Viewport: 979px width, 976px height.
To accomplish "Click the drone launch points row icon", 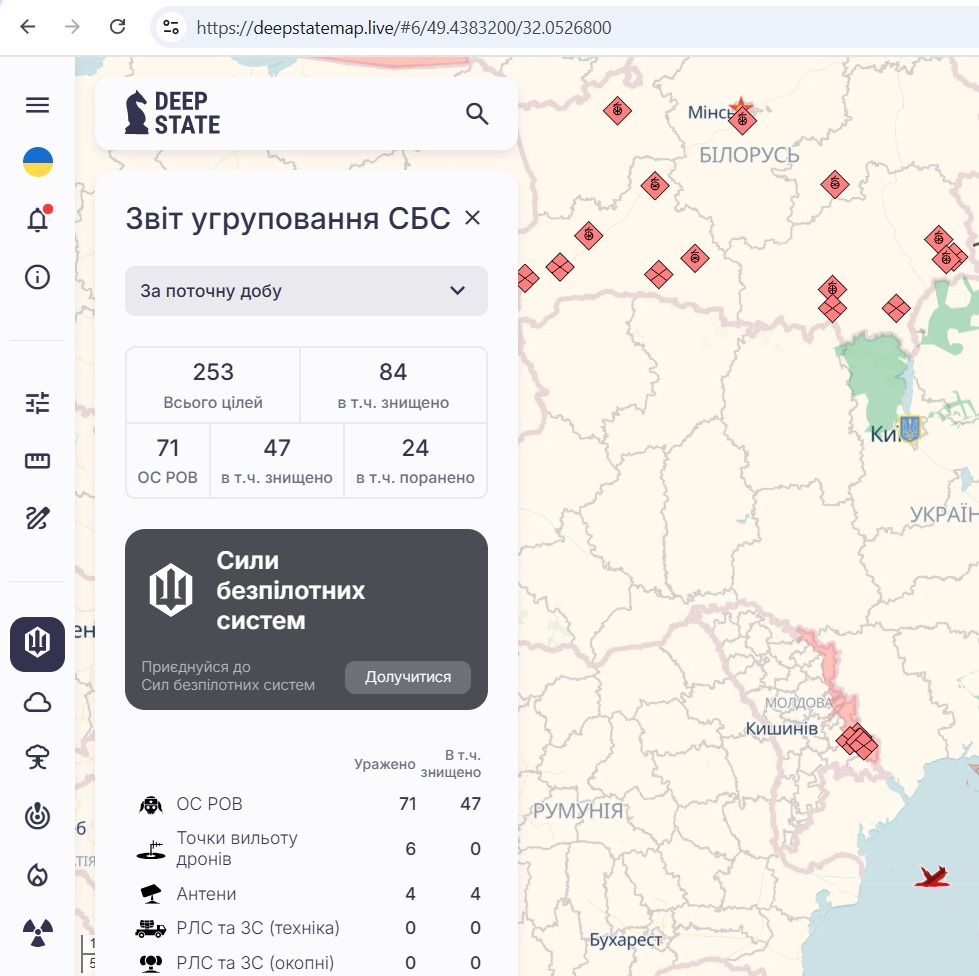I will point(150,849).
